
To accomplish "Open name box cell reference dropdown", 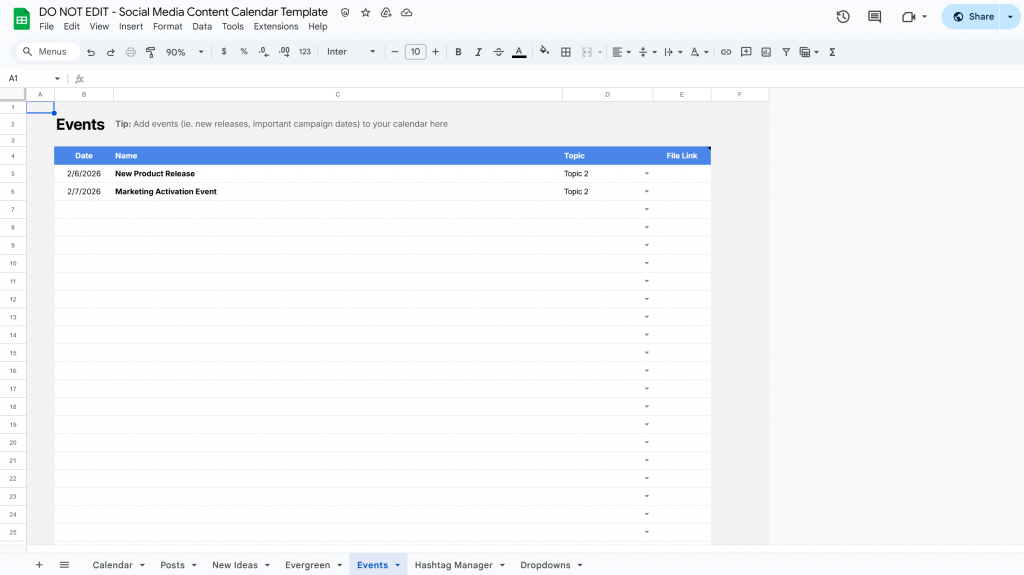I will tap(57, 78).
